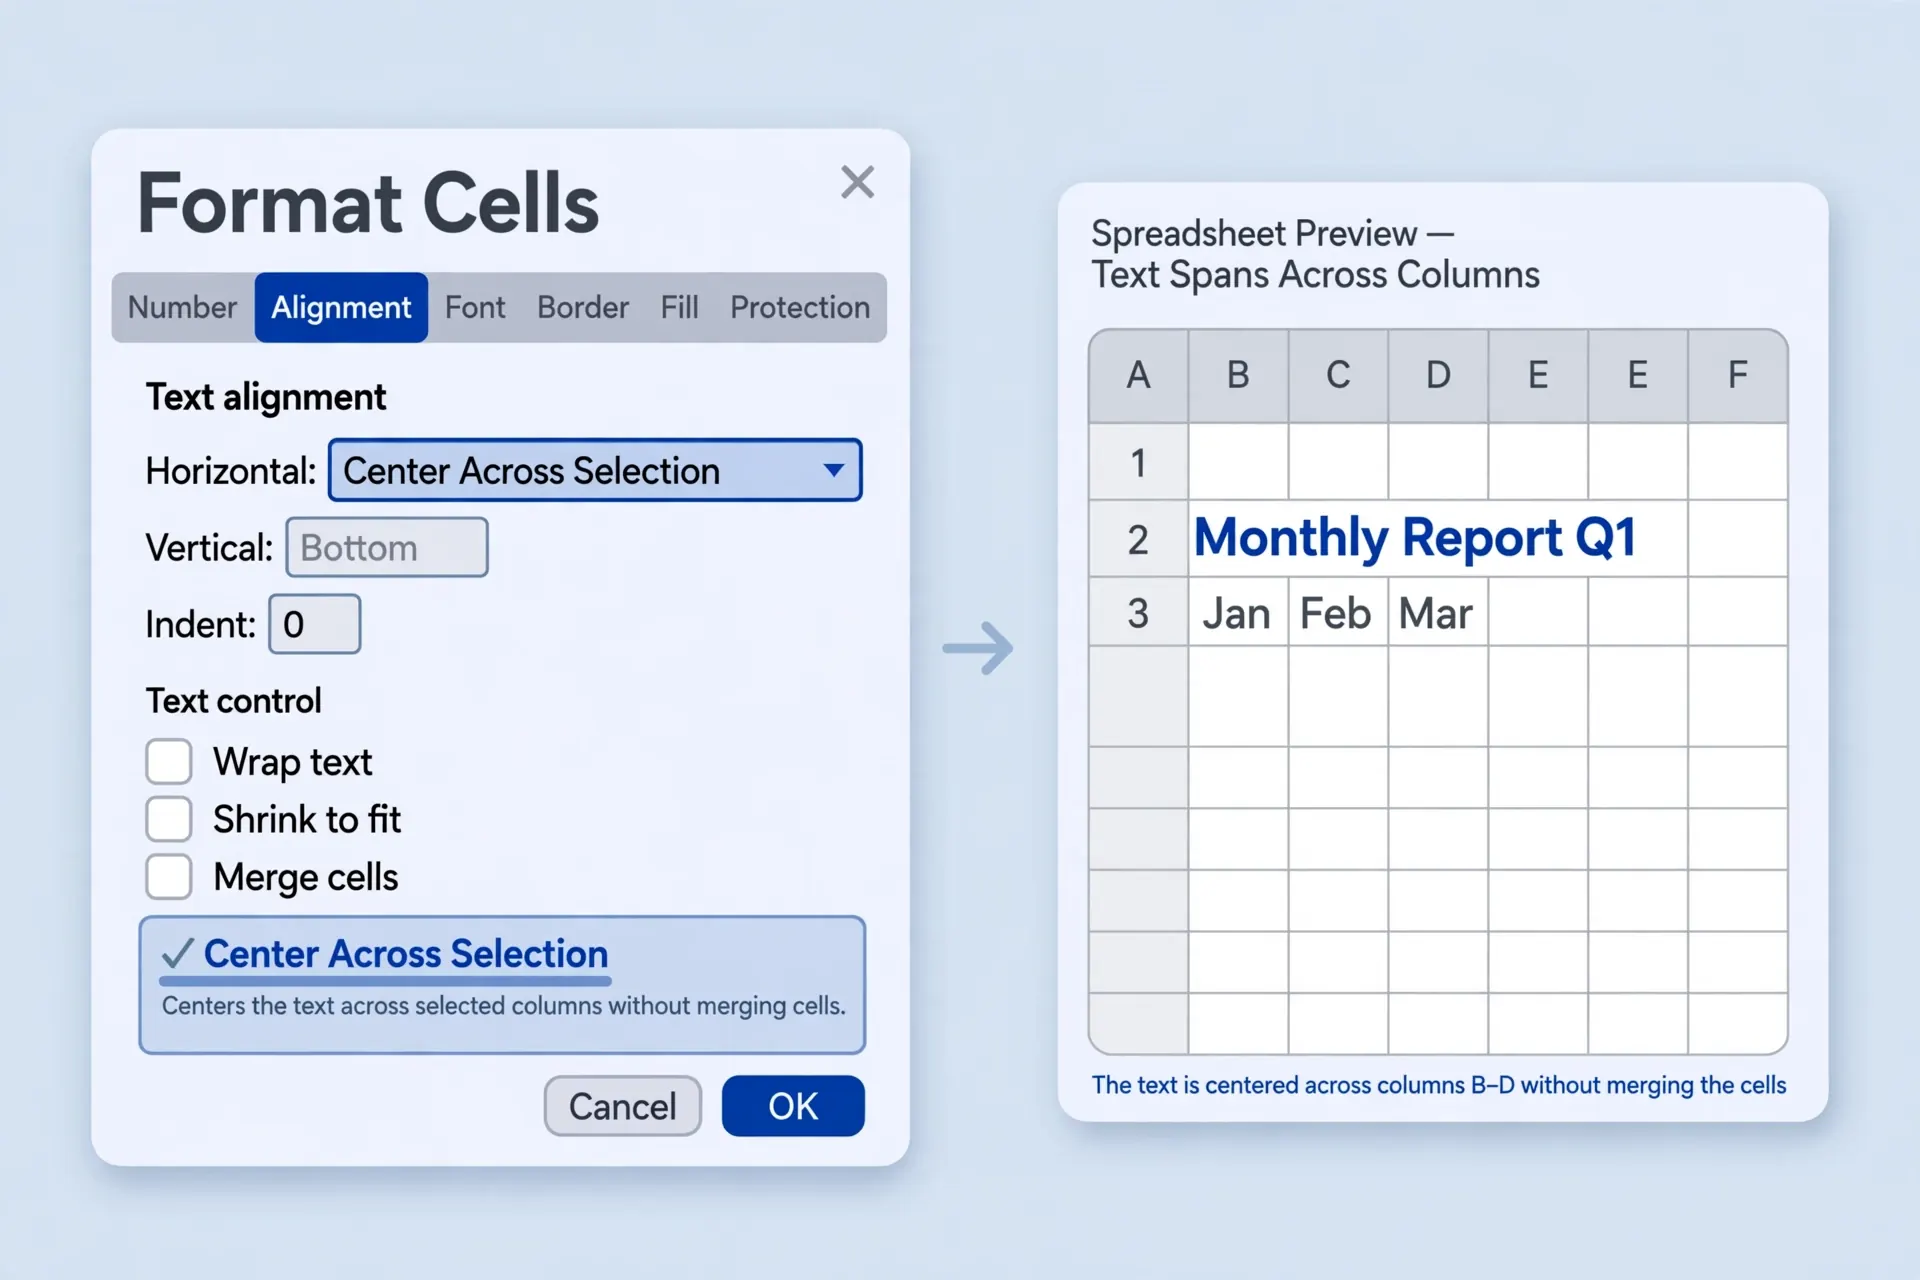Viewport: 1920px width, 1280px height.
Task: Click the Mar cell
Action: point(1438,612)
